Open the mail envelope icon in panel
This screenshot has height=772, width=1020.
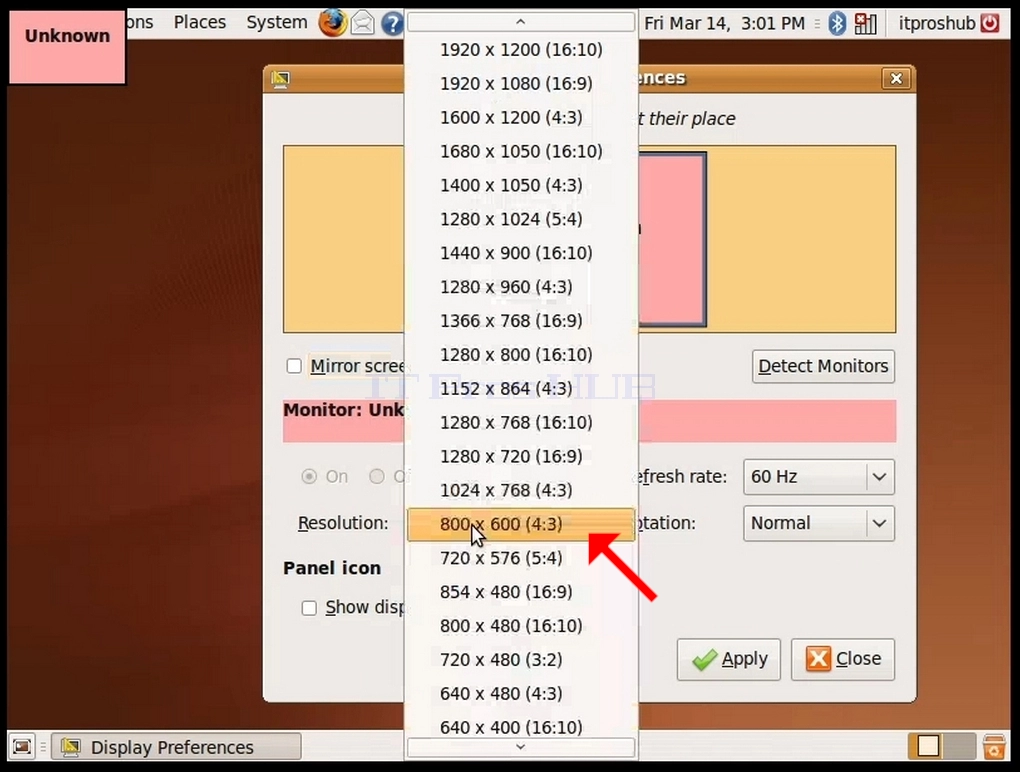tap(363, 23)
